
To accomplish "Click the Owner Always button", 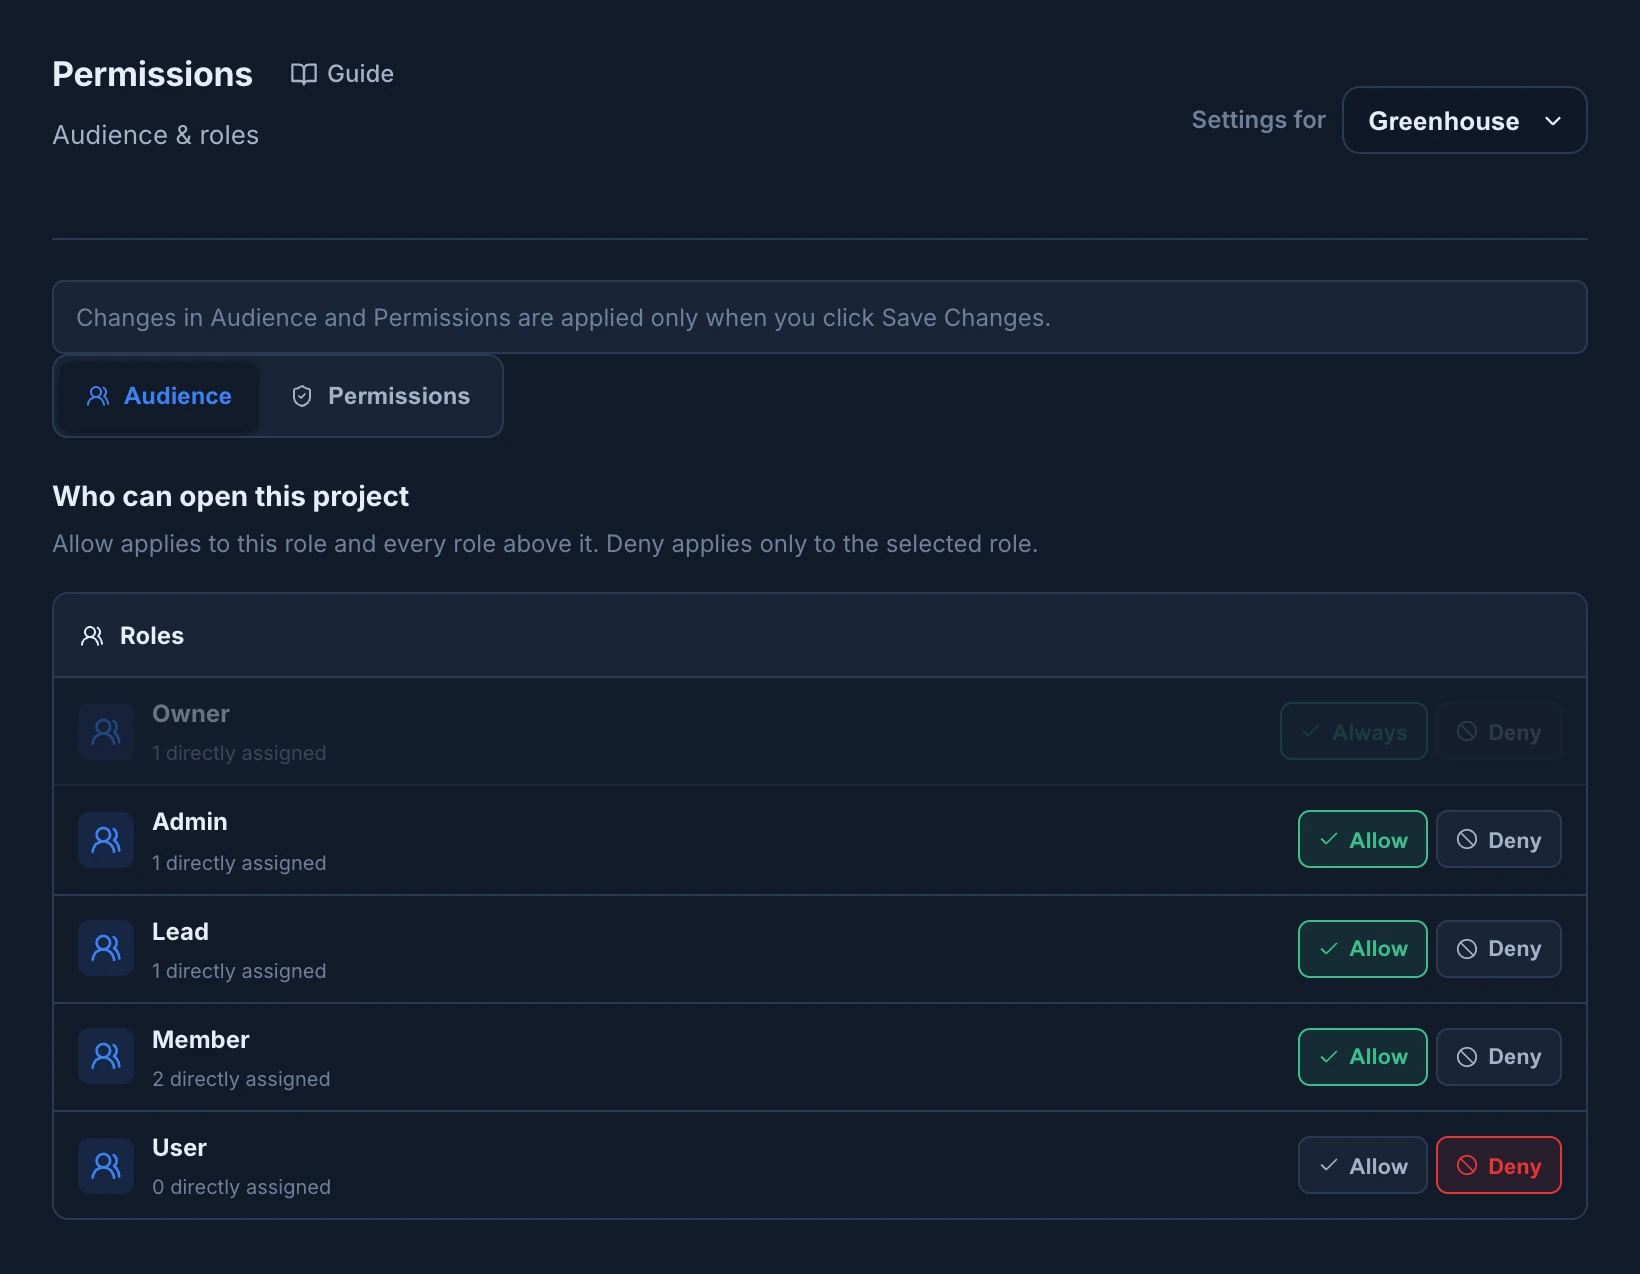I will click(1353, 731).
